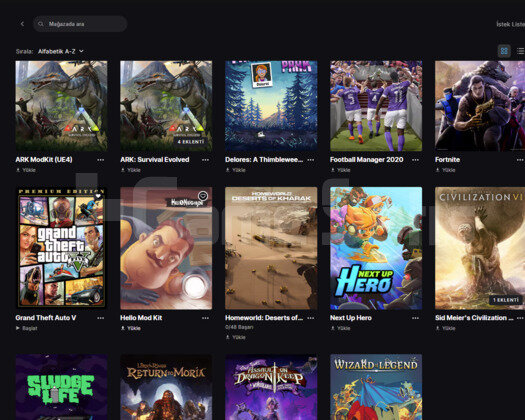Open Civilization VI cover art

[480, 248]
